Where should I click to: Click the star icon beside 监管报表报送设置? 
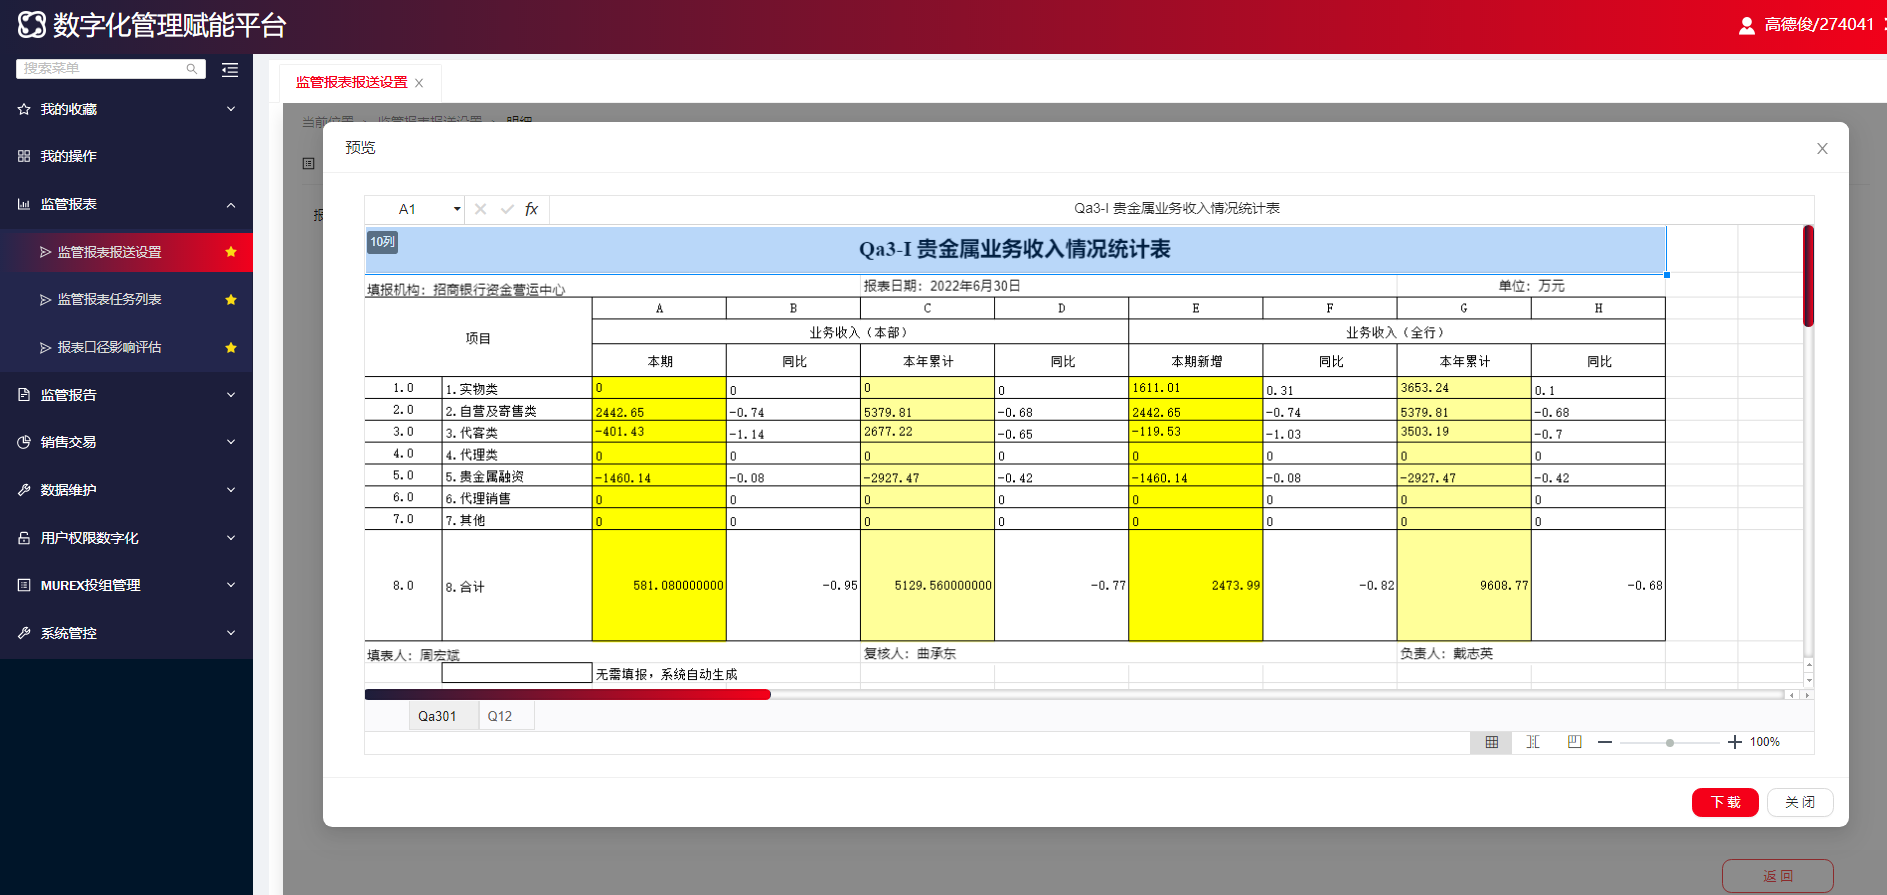[231, 252]
